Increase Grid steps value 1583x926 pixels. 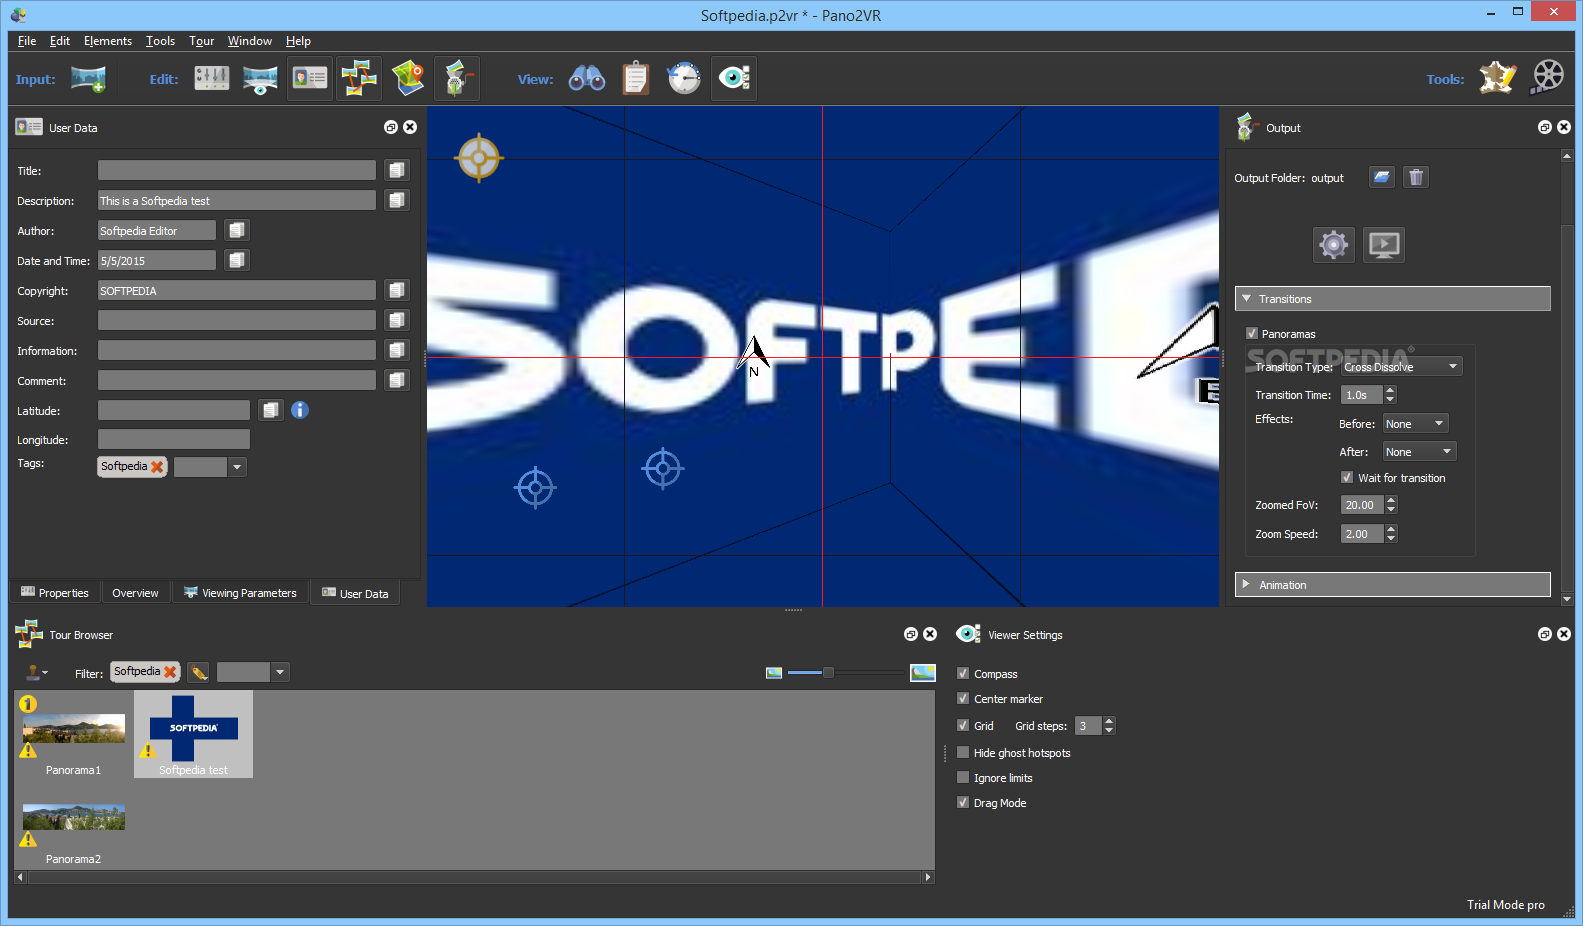tap(1109, 721)
